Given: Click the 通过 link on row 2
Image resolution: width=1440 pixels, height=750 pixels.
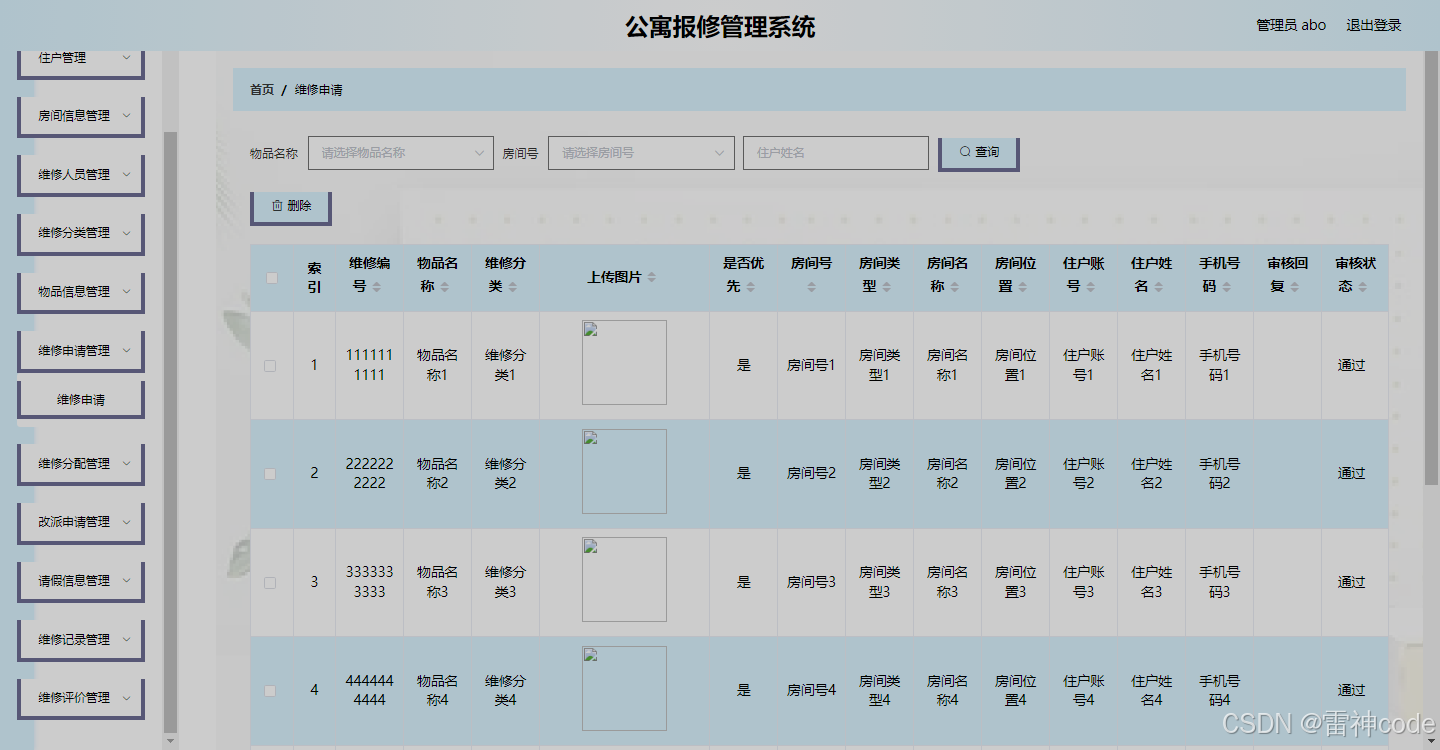Looking at the screenshot, I should coord(1351,473).
